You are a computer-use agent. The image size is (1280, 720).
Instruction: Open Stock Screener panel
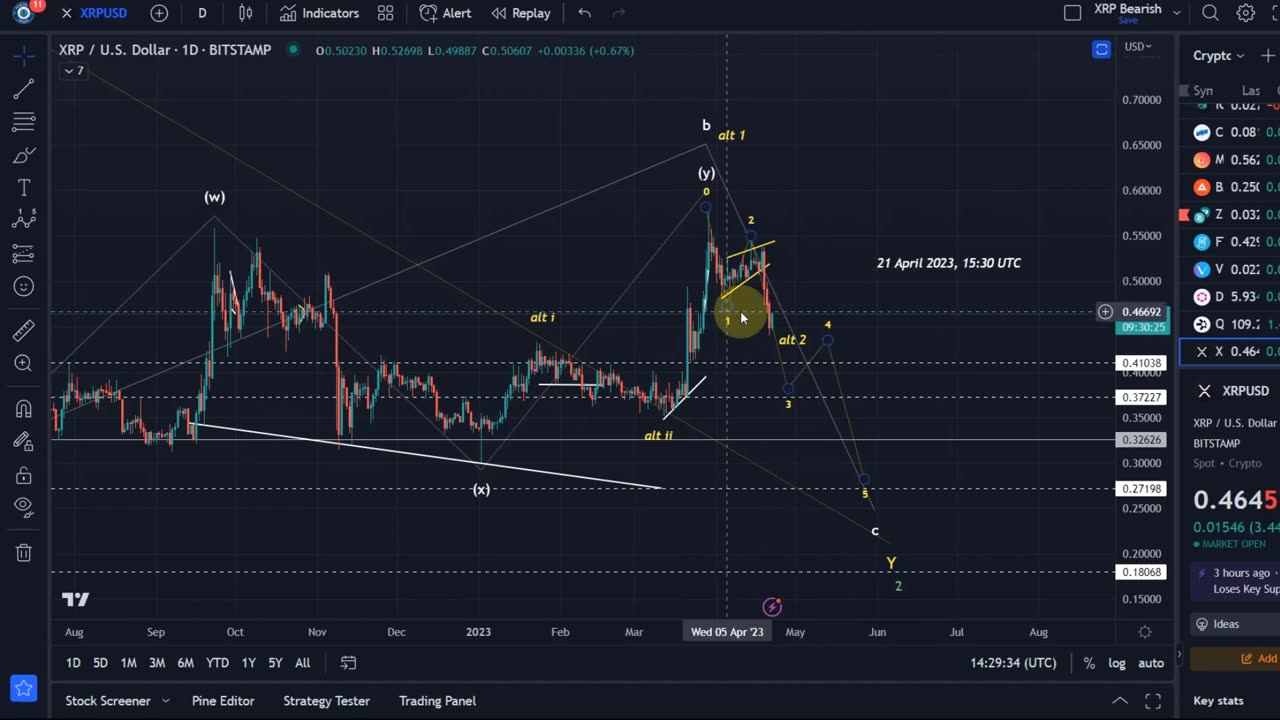pyautogui.click(x=108, y=701)
